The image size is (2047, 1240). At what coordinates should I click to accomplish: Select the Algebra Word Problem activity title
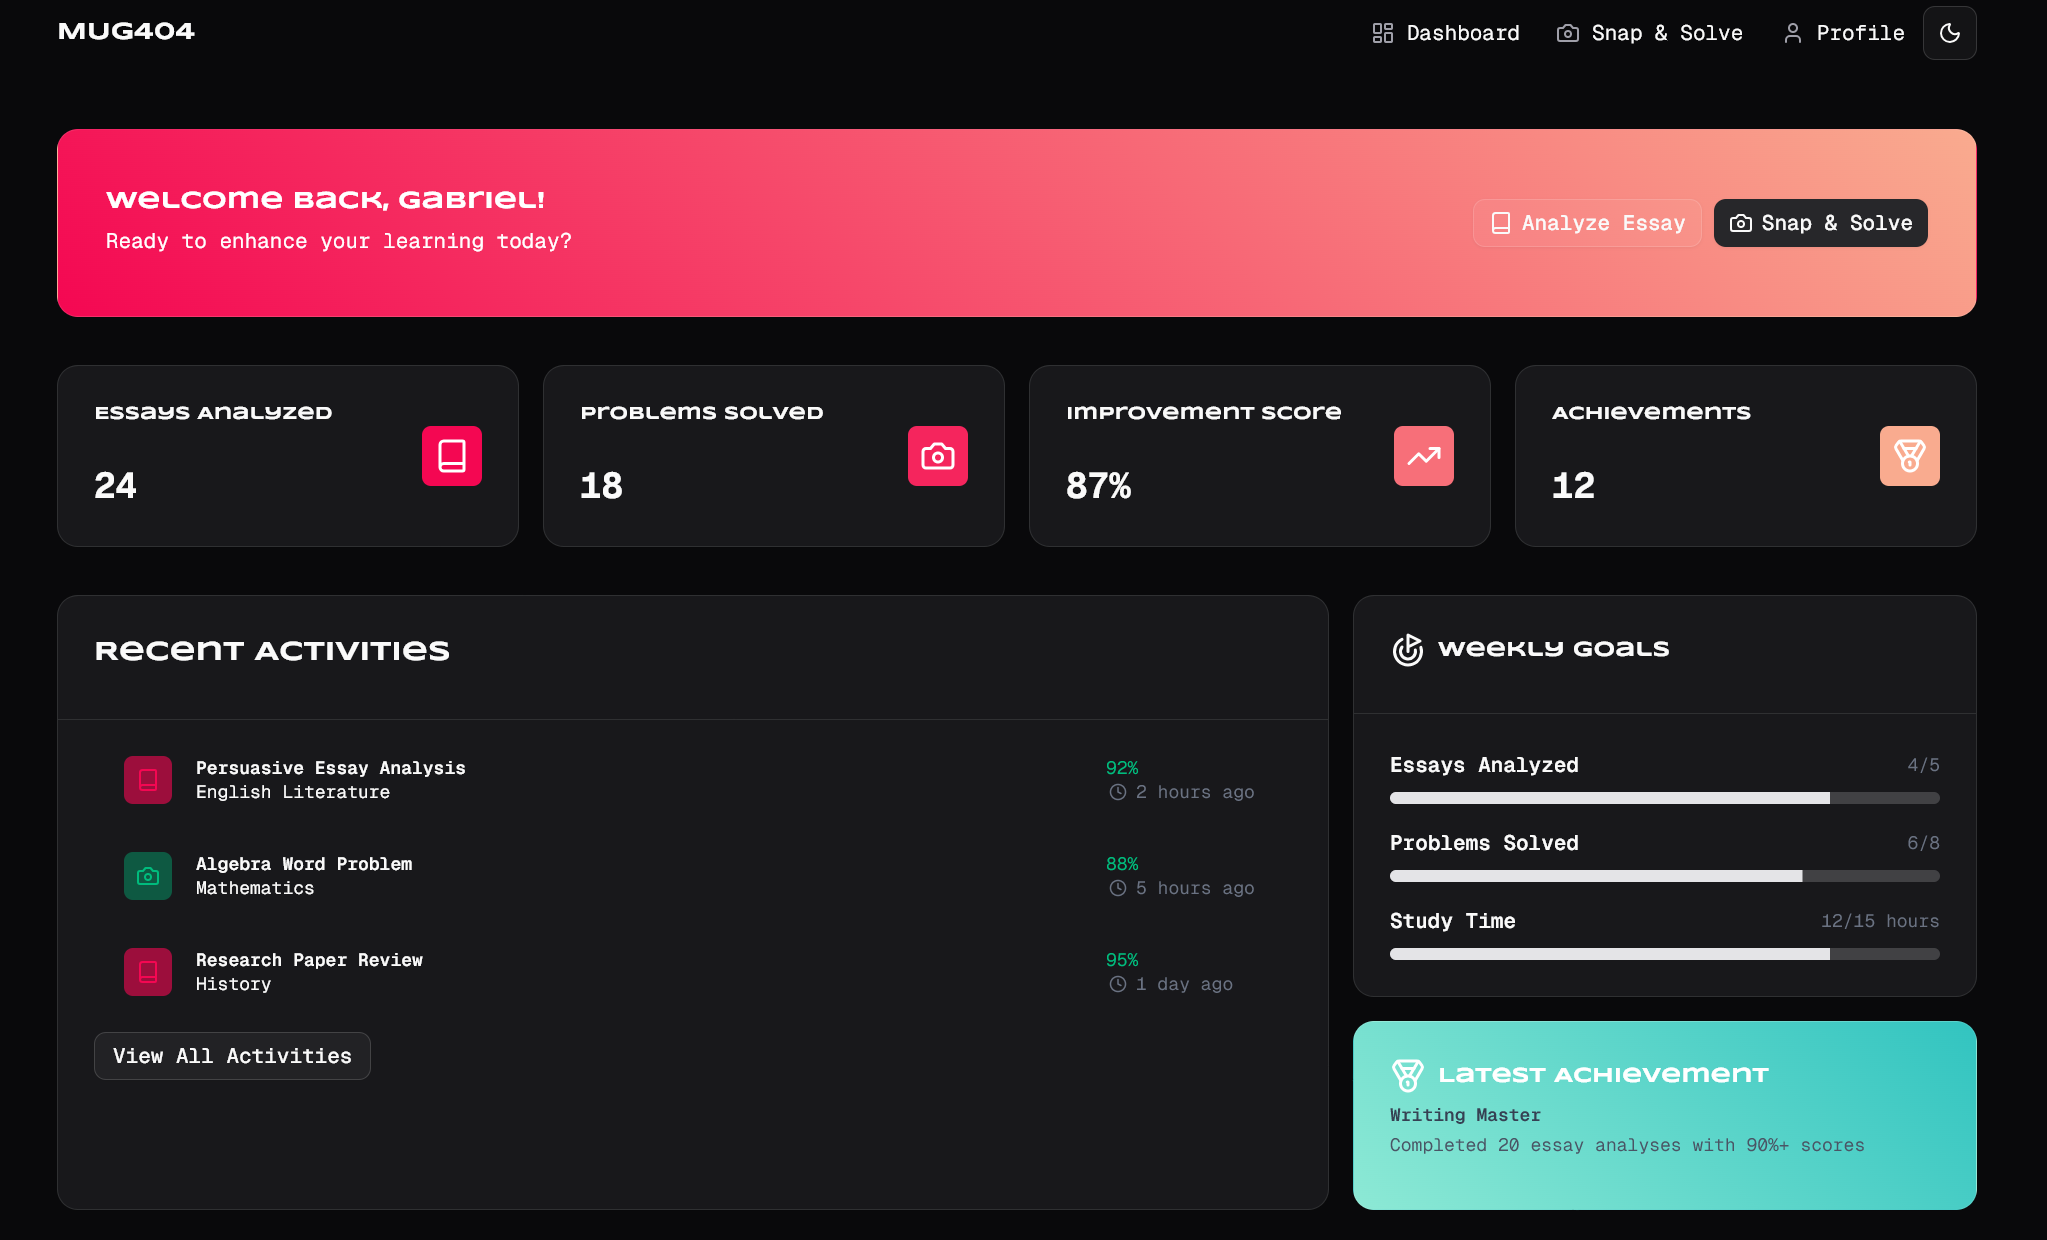(x=304, y=864)
